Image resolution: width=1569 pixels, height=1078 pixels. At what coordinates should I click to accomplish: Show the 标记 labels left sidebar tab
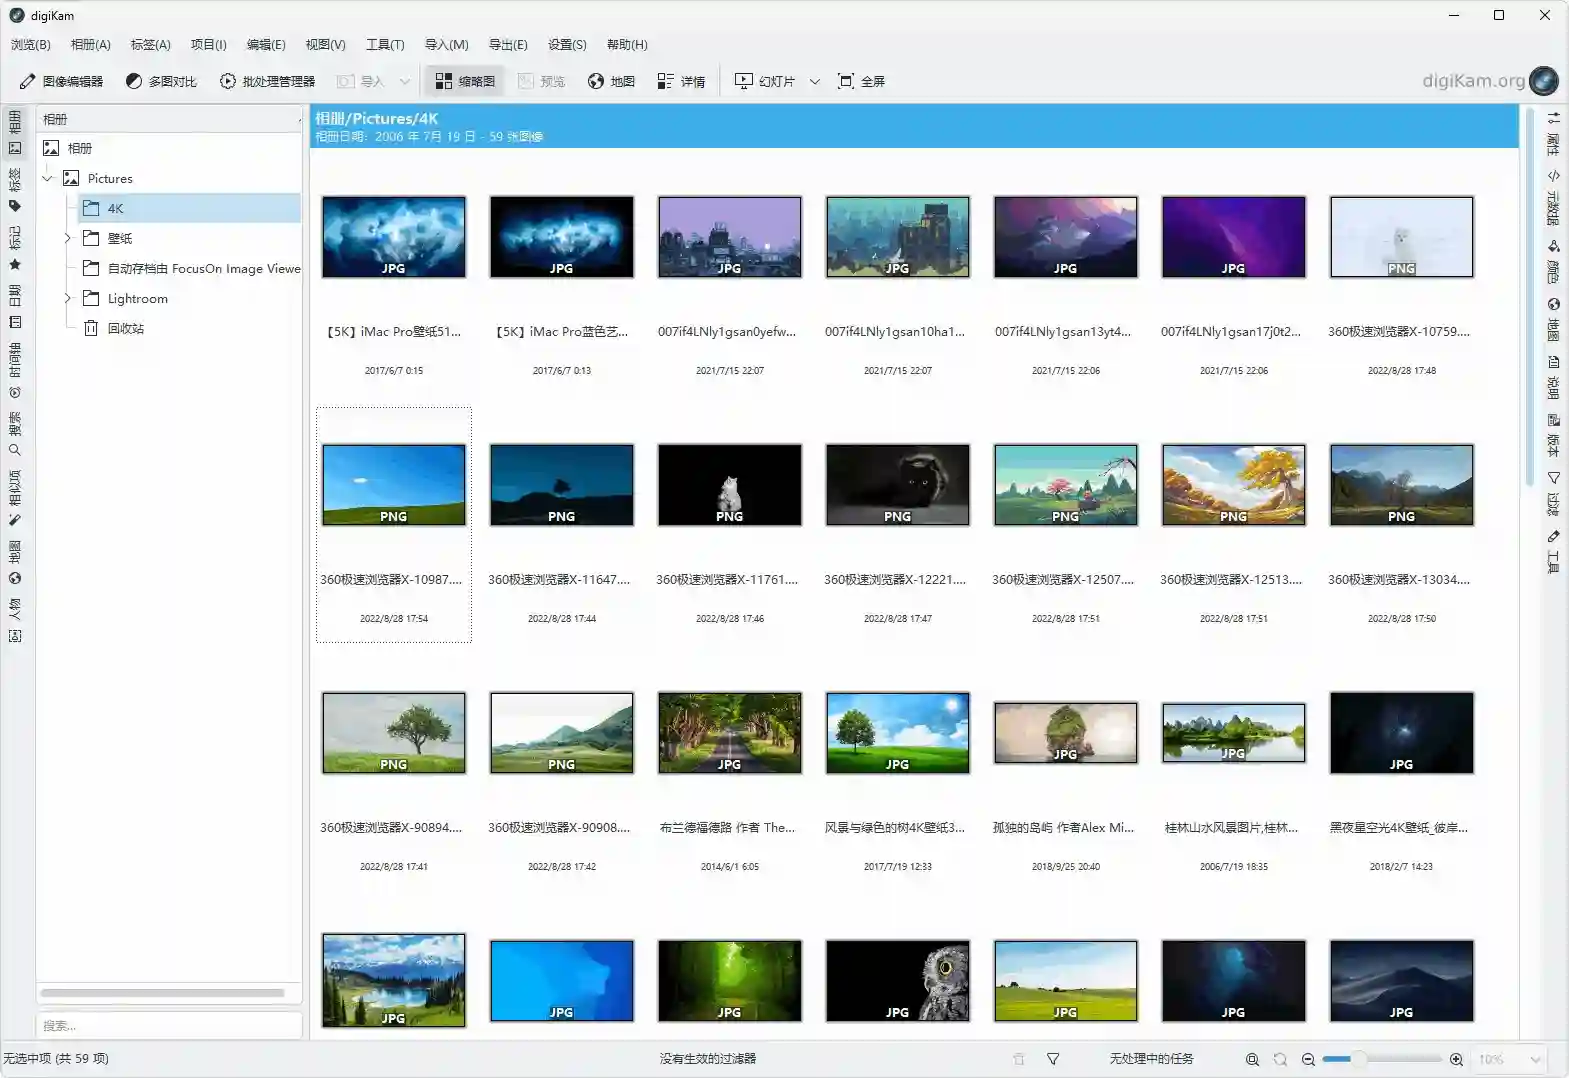[15, 249]
